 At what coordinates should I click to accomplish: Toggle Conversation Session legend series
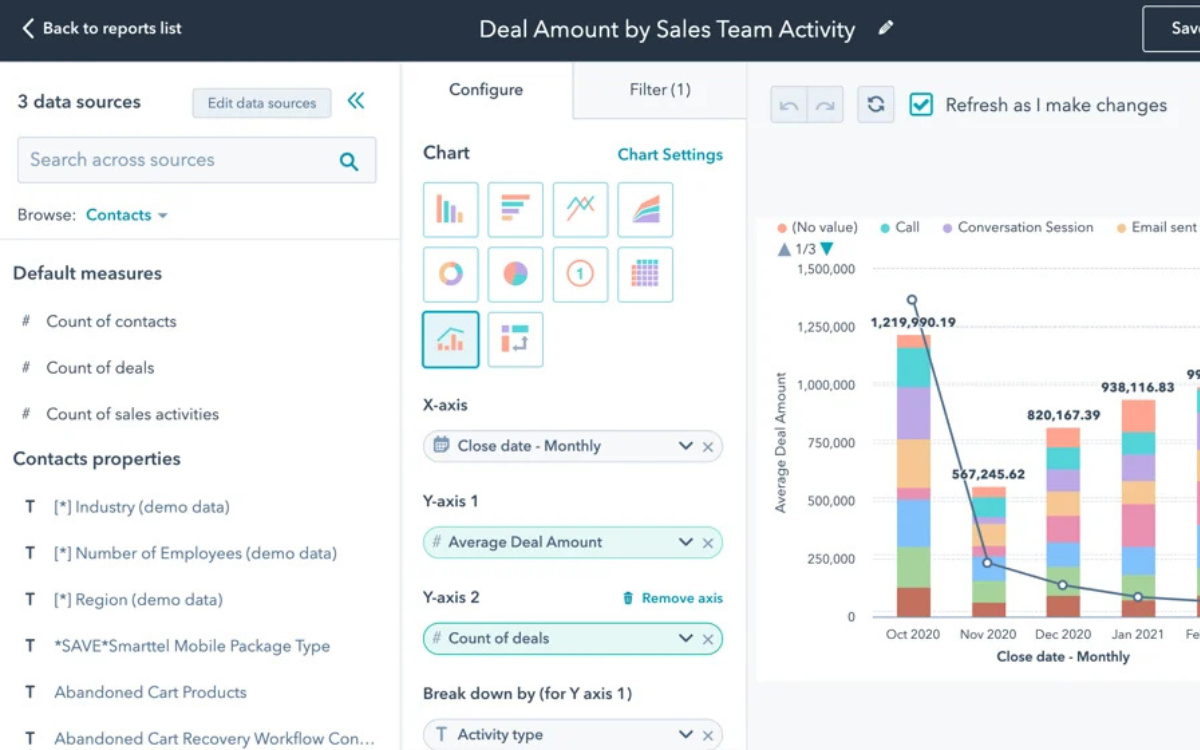[1018, 228]
